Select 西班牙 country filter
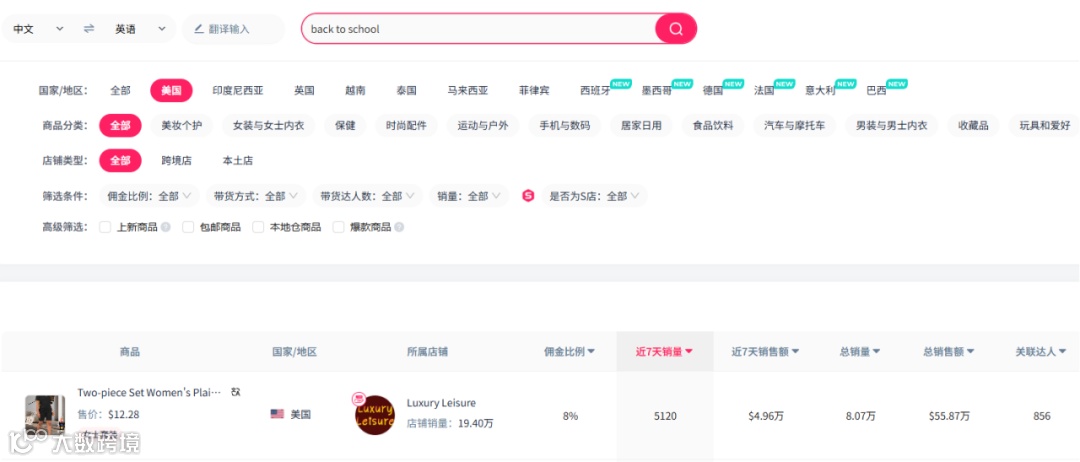 tap(596, 91)
